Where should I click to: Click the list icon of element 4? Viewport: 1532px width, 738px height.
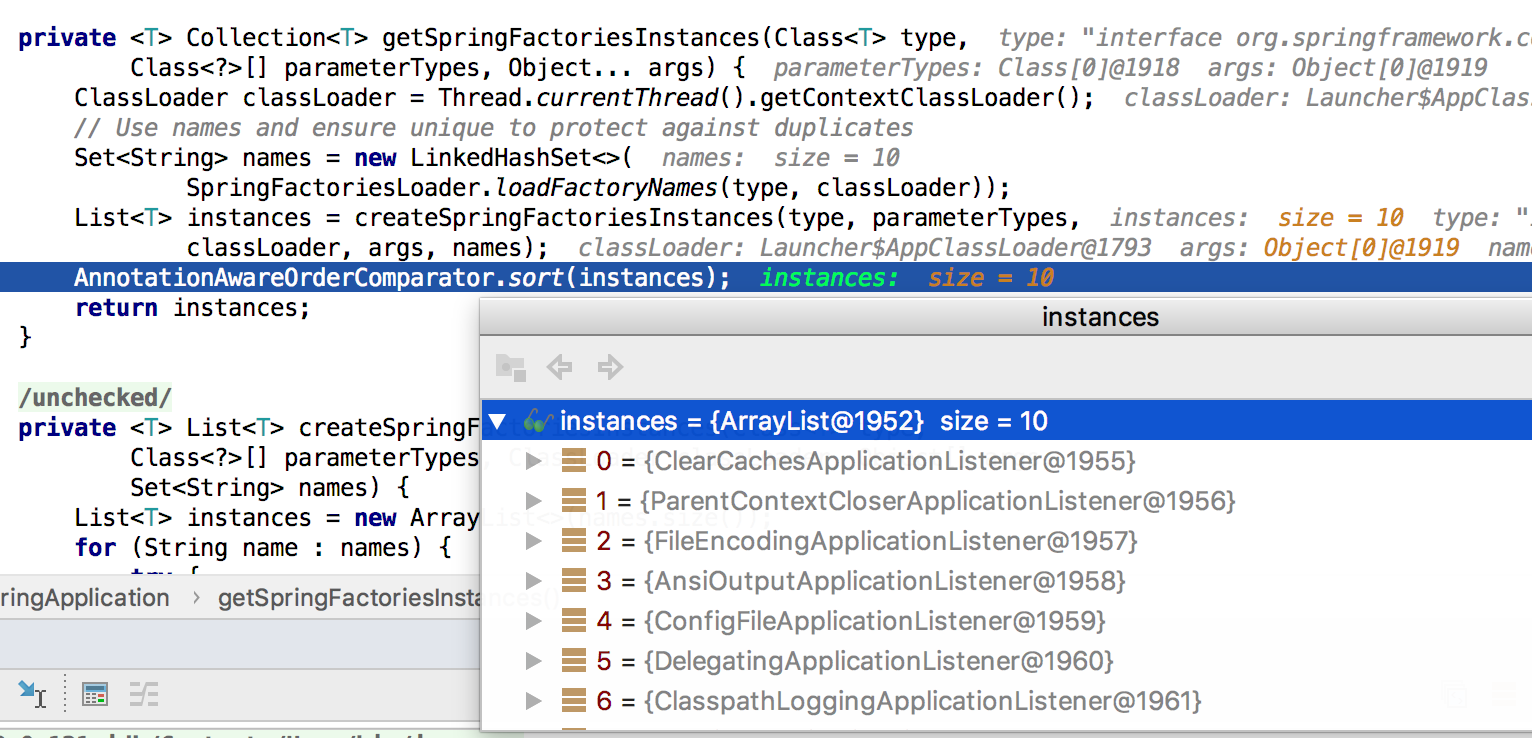[x=573, y=621]
